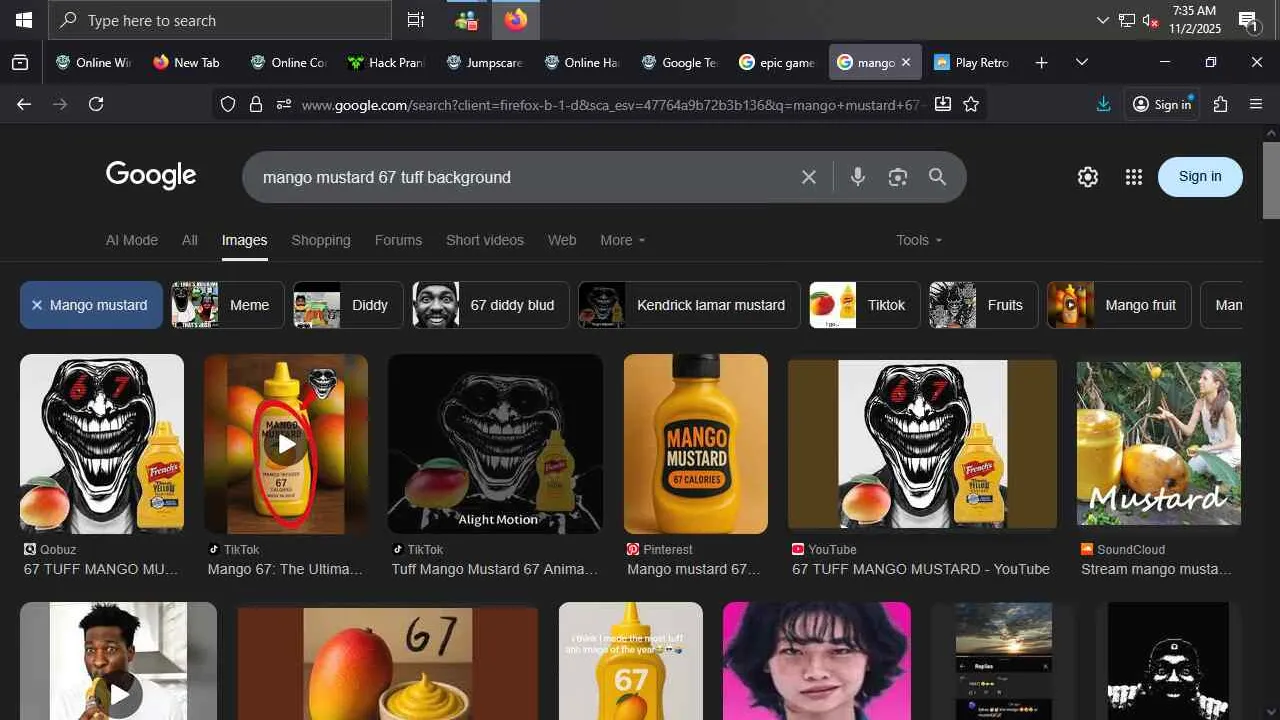Remove the Mango mustard filter chip
The width and height of the screenshot is (1280, 720).
[x=91, y=305]
